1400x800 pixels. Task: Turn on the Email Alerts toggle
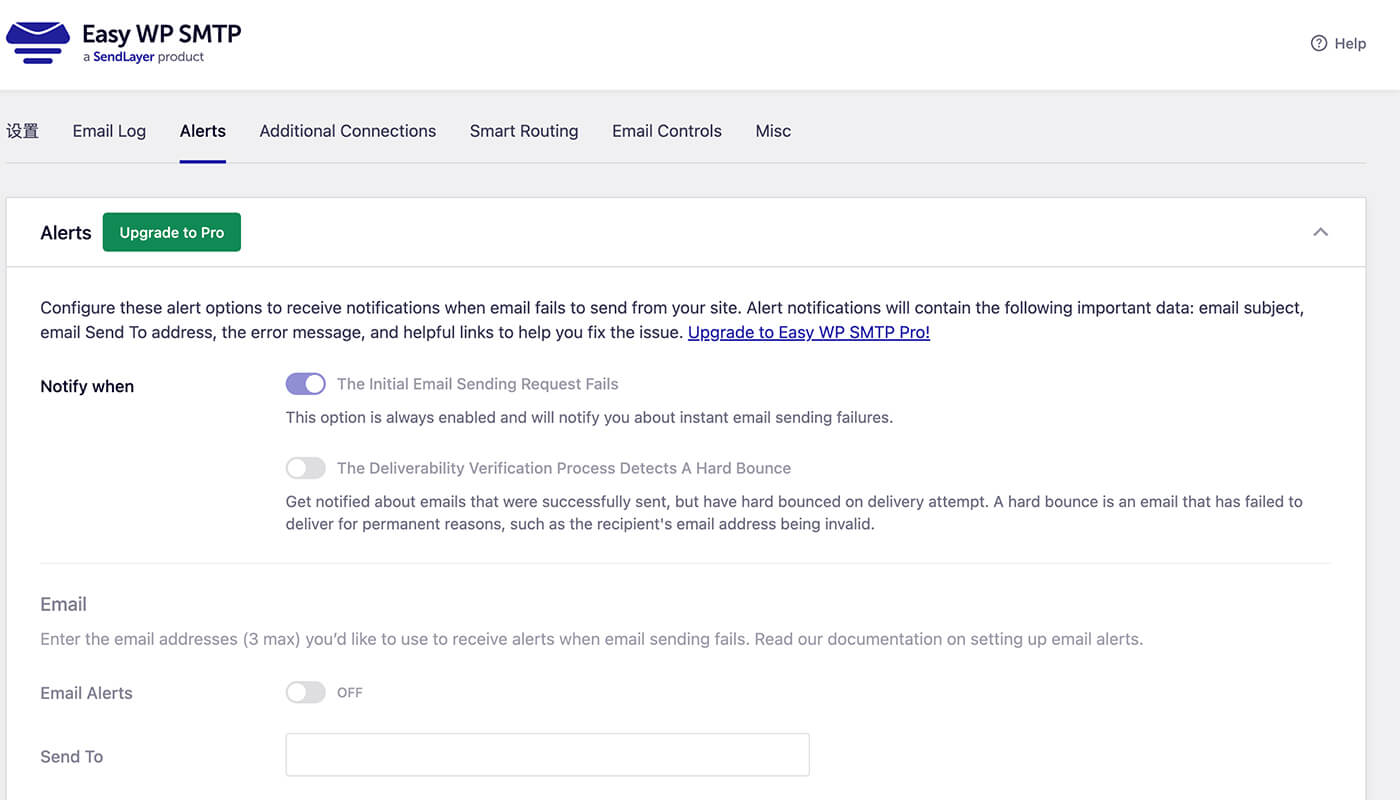point(305,692)
